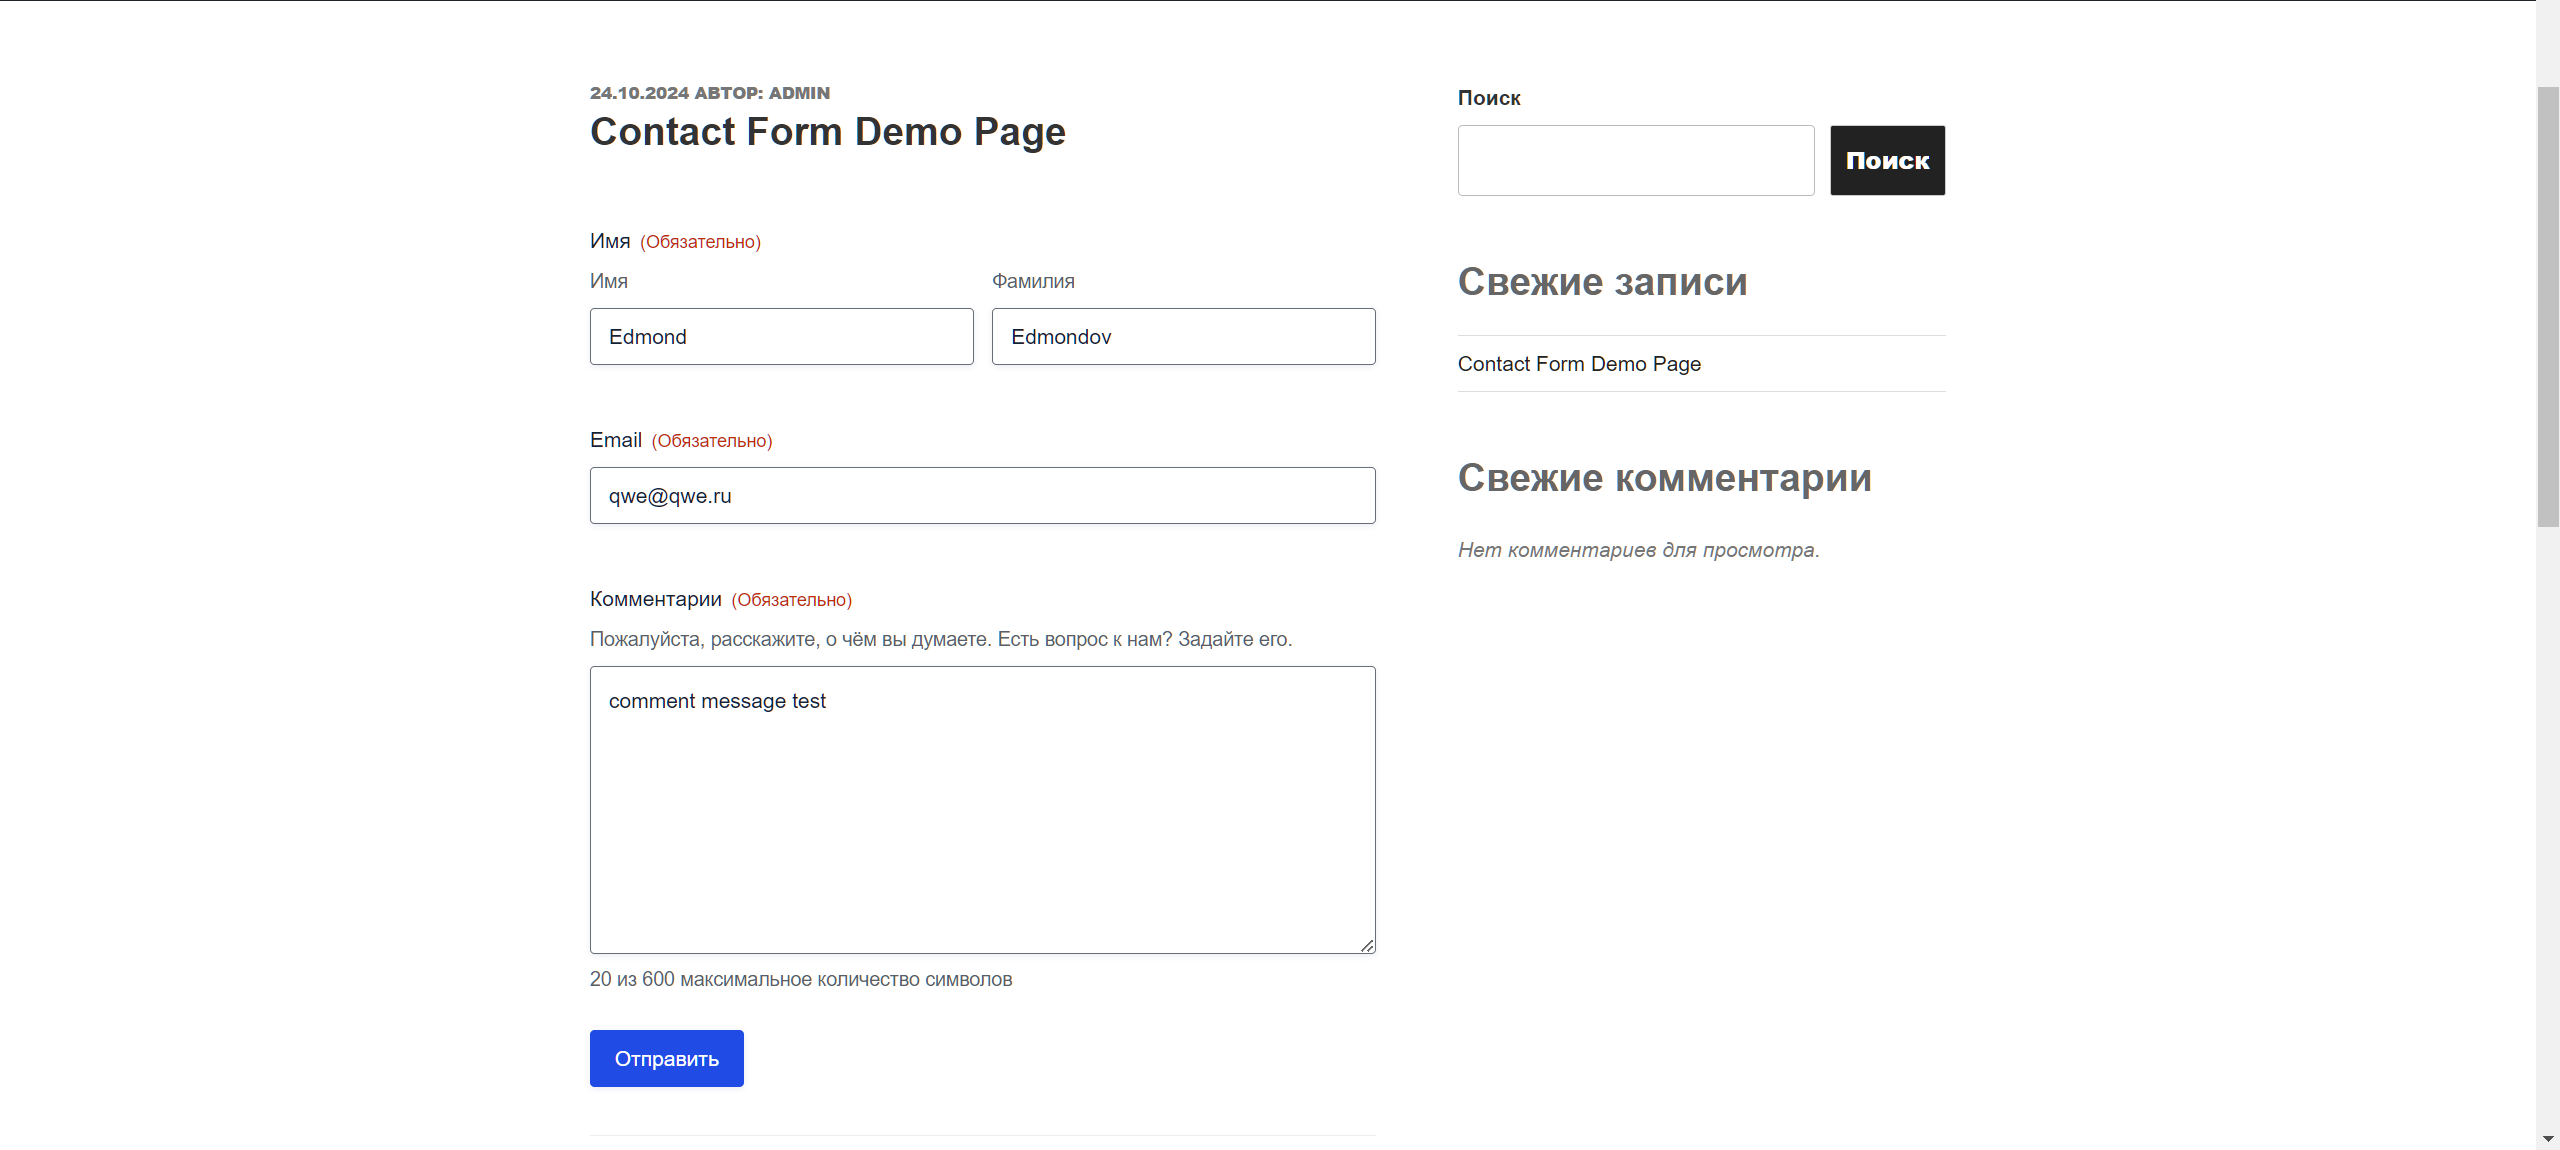Image resolution: width=2560 pixels, height=1150 pixels.
Task: Click the Свежие записи heading
Action: click(x=1602, y=282)
